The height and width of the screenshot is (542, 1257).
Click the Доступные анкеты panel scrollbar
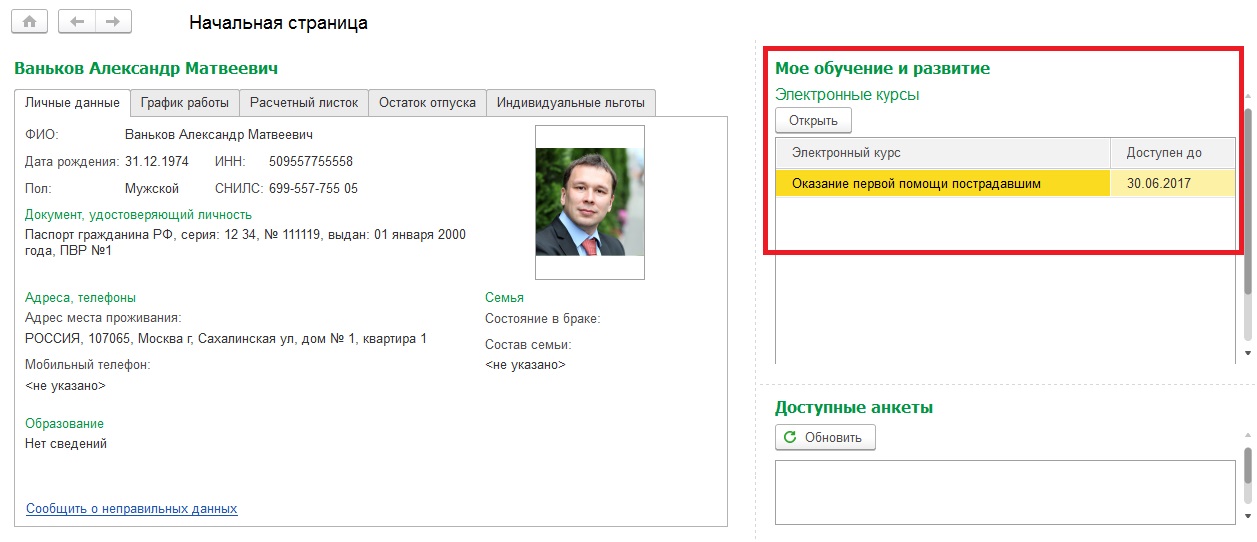pyautogui.click(x=1247, y=476)
